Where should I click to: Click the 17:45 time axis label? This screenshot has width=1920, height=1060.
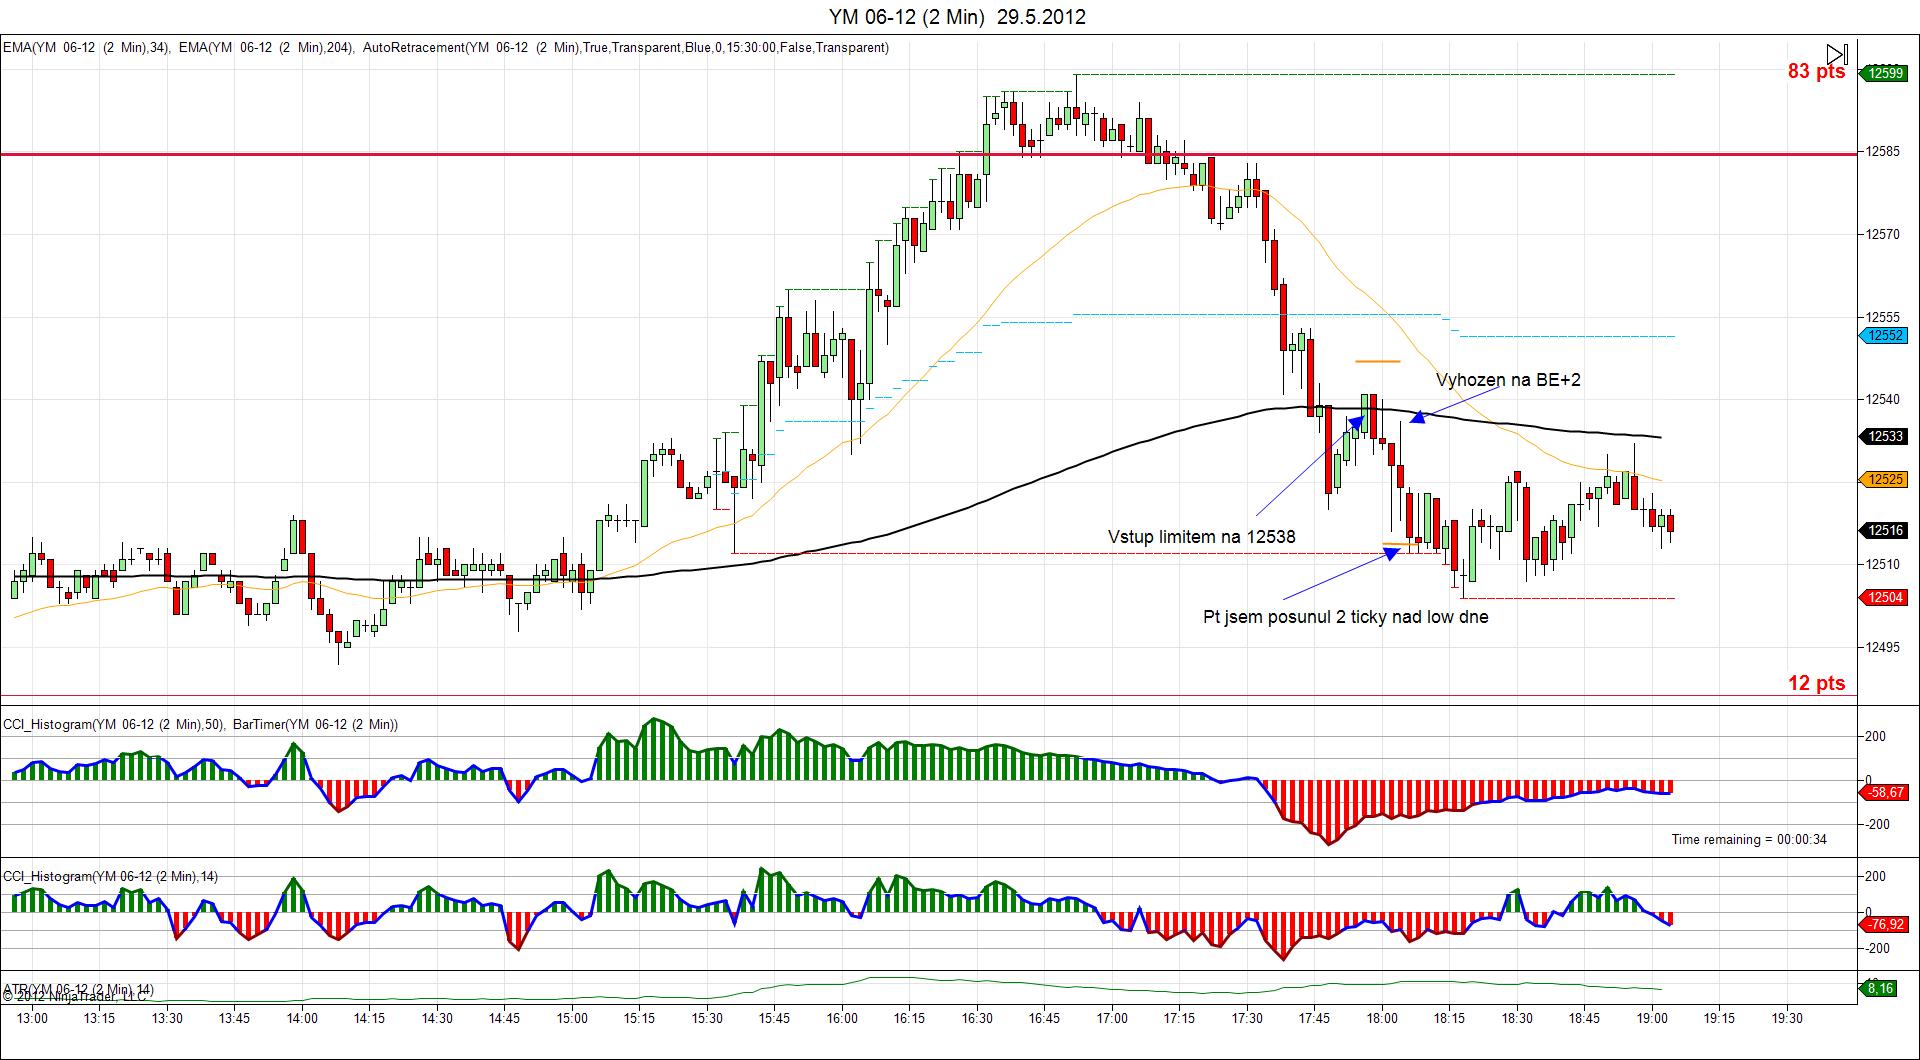coord(1314,1018)
